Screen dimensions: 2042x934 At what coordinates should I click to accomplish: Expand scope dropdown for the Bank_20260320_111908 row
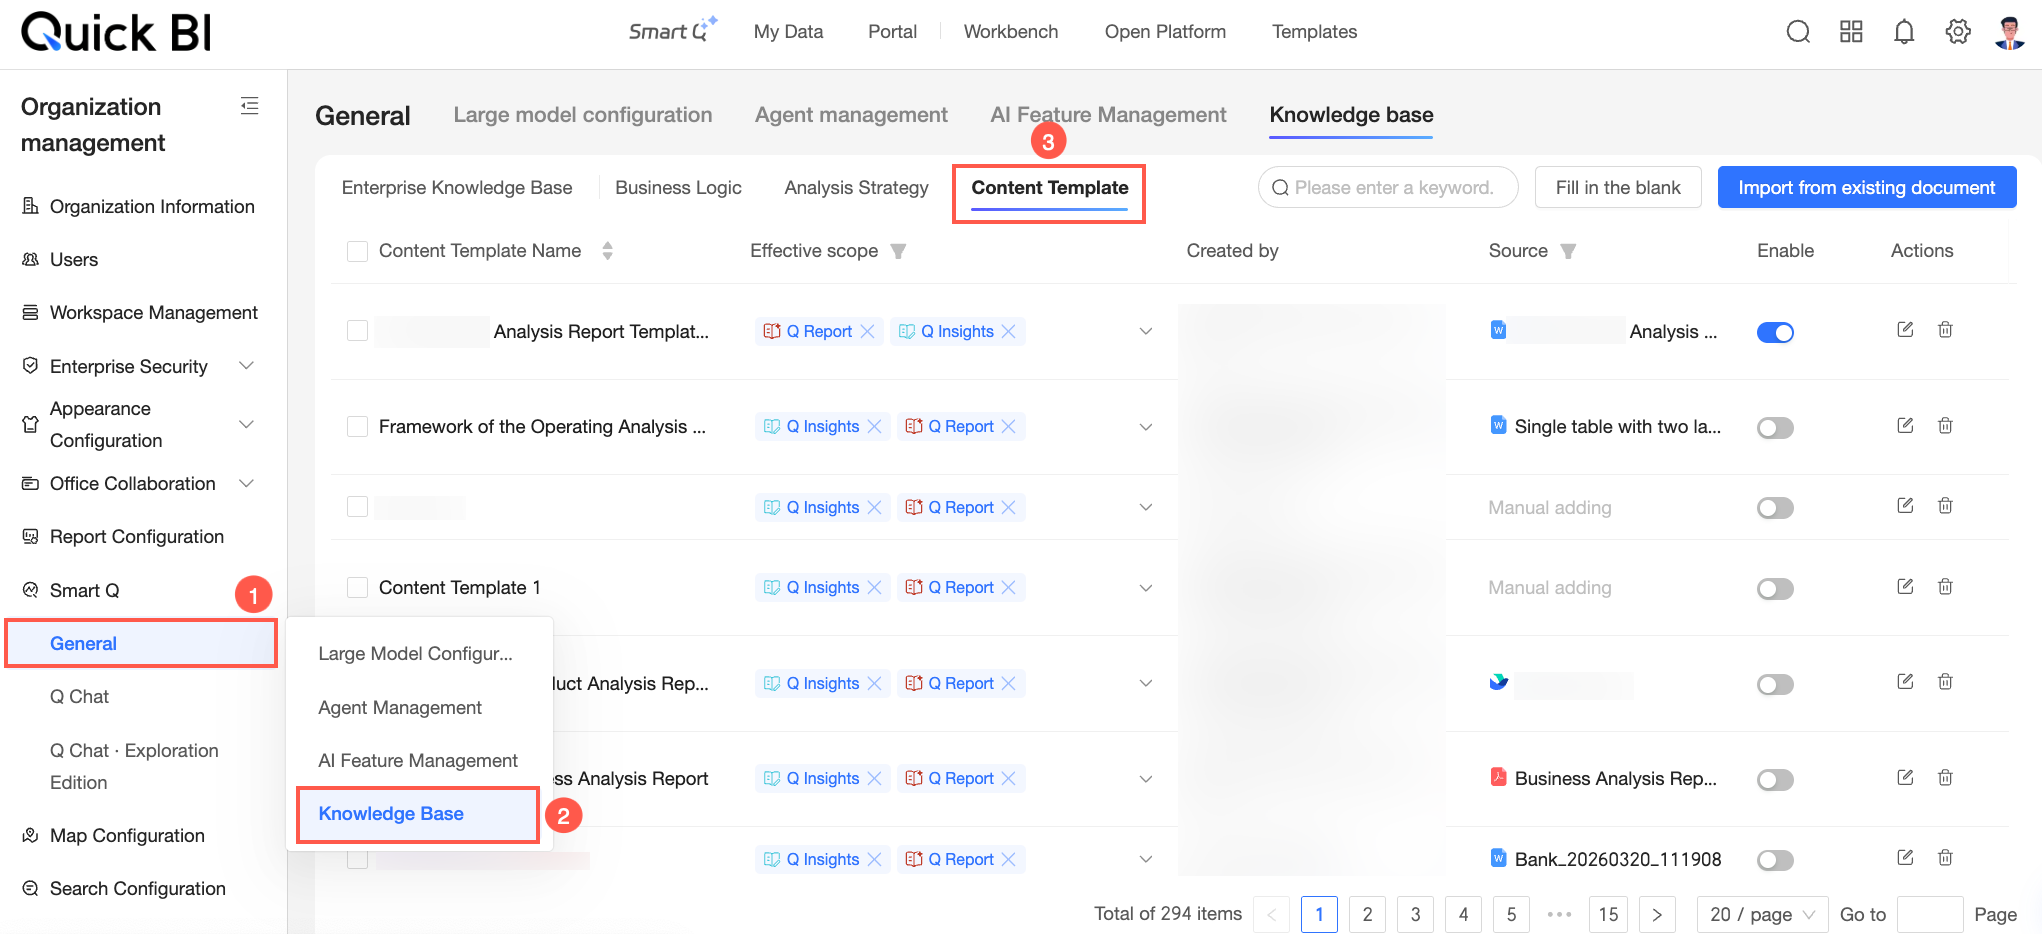(1146, 859)
